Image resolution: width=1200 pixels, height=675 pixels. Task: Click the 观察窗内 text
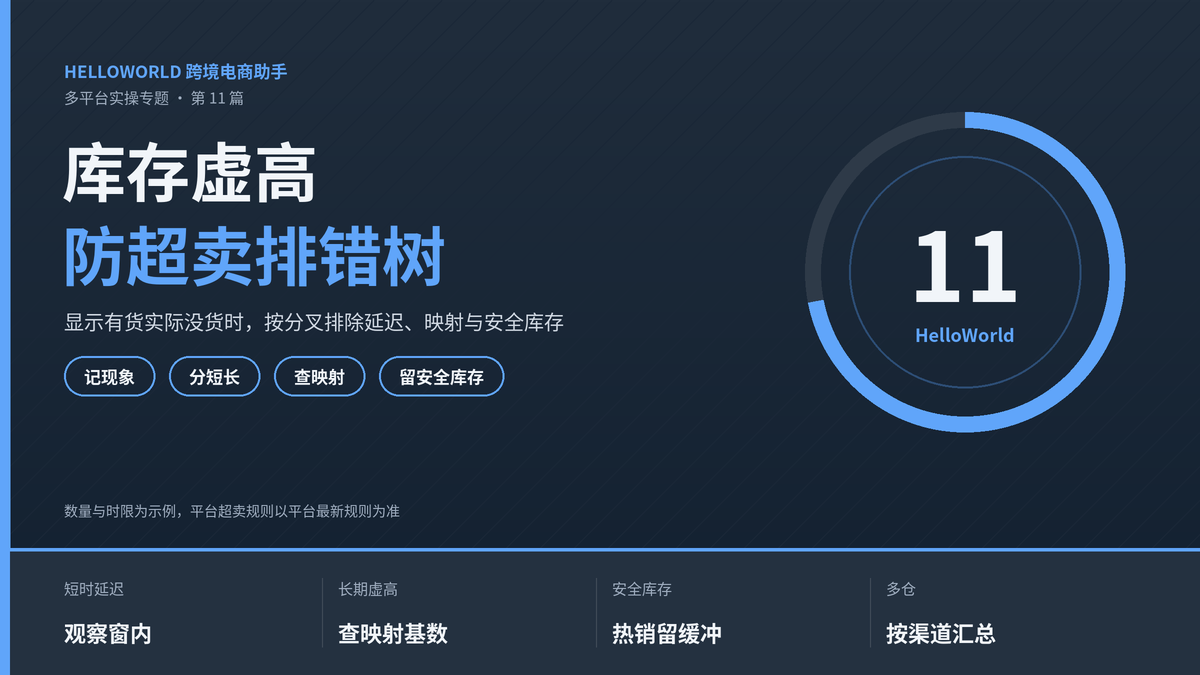click(108, 634)
